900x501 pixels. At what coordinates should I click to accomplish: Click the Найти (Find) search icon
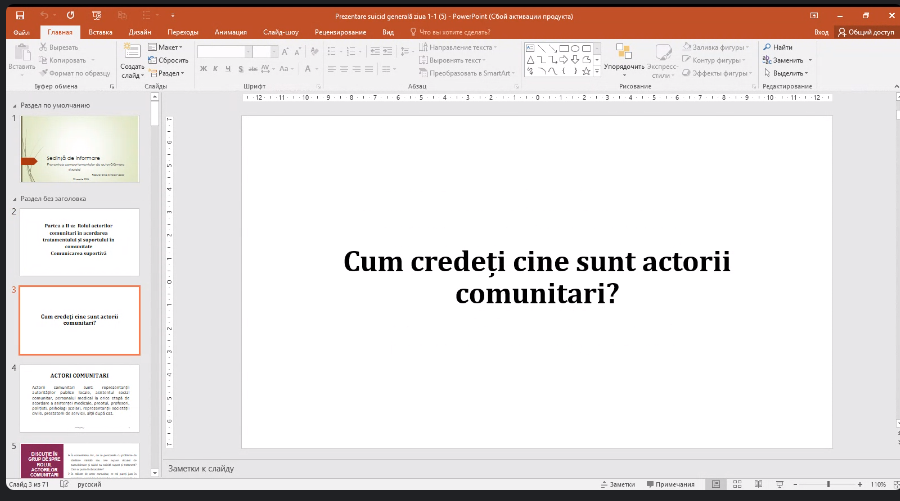point(767,47)
